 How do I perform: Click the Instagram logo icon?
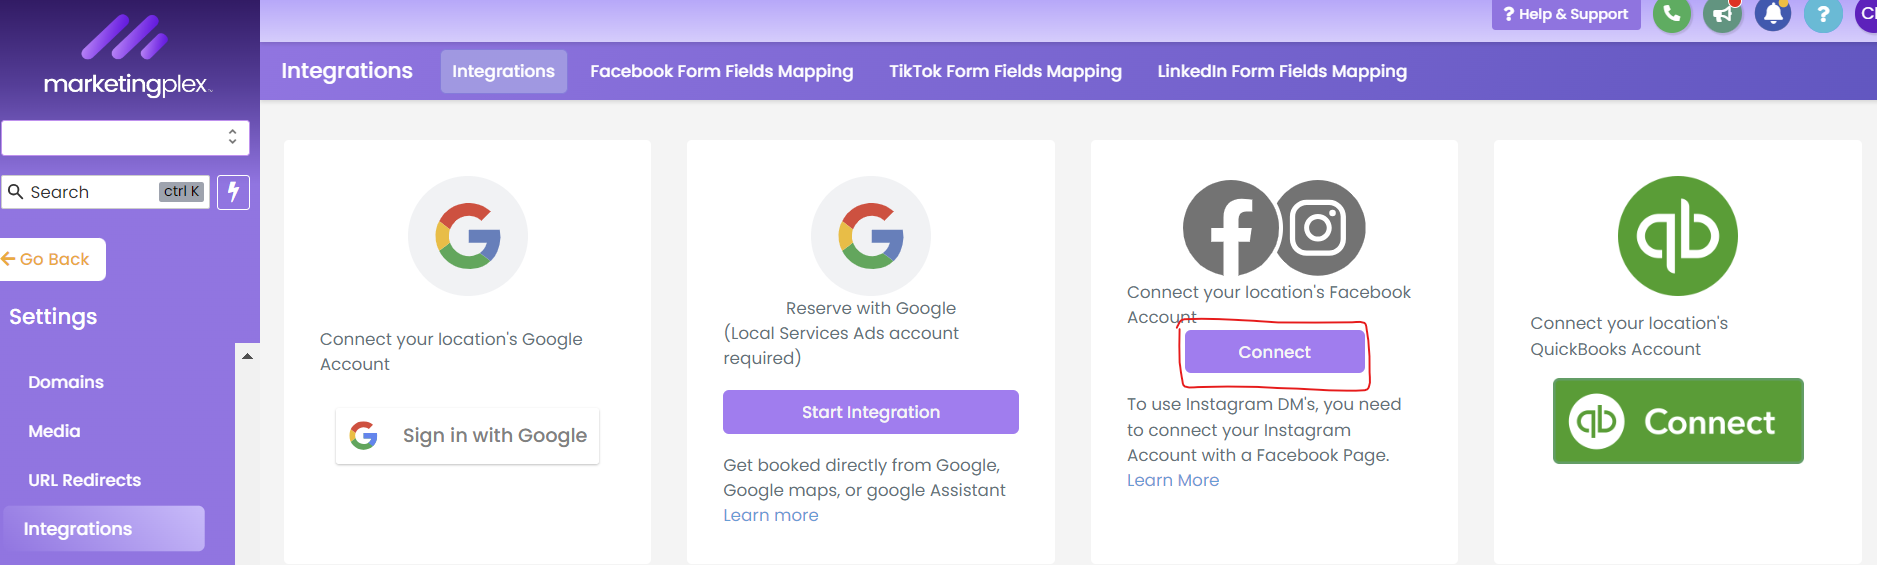[1319, 228]
